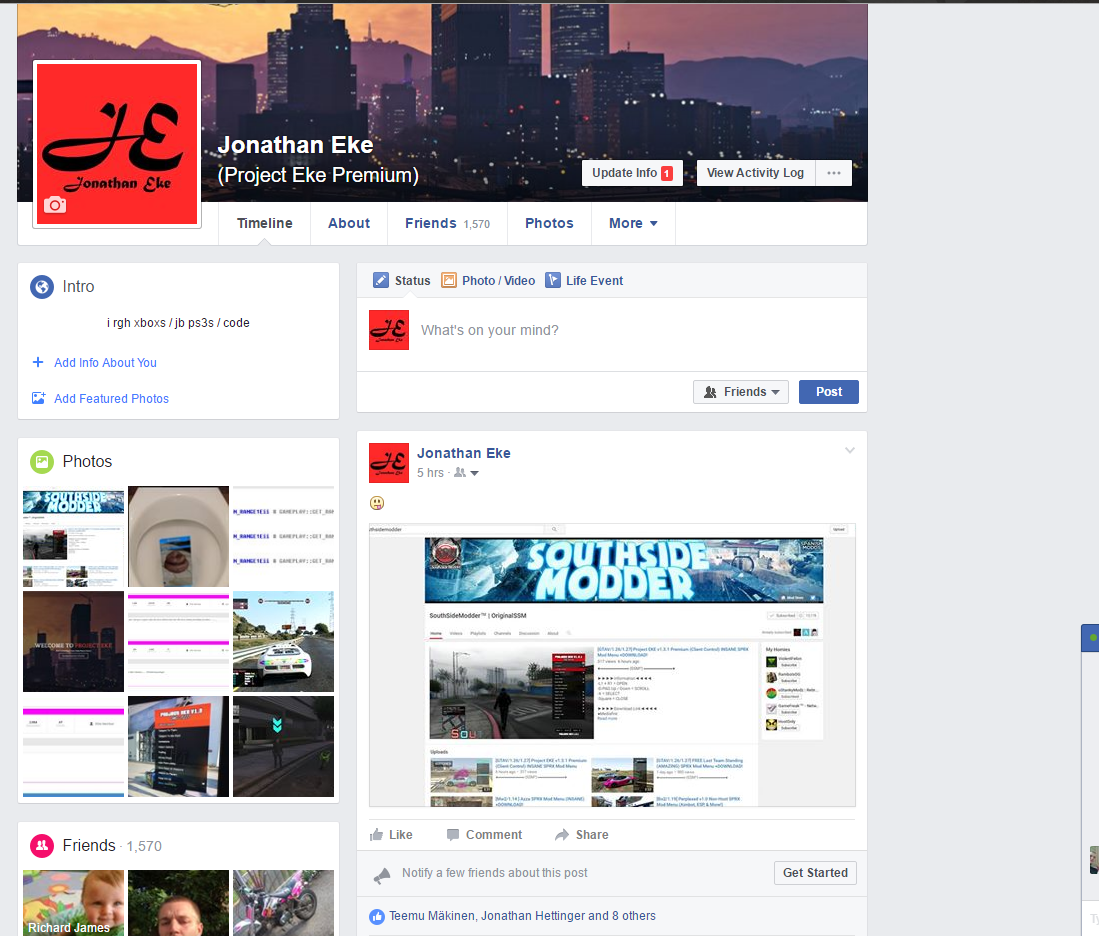Screen dimensions: 1099x936
Task: Open the toilet photo thumbnail
Action: pyautogui.click(x=179, y=536)
